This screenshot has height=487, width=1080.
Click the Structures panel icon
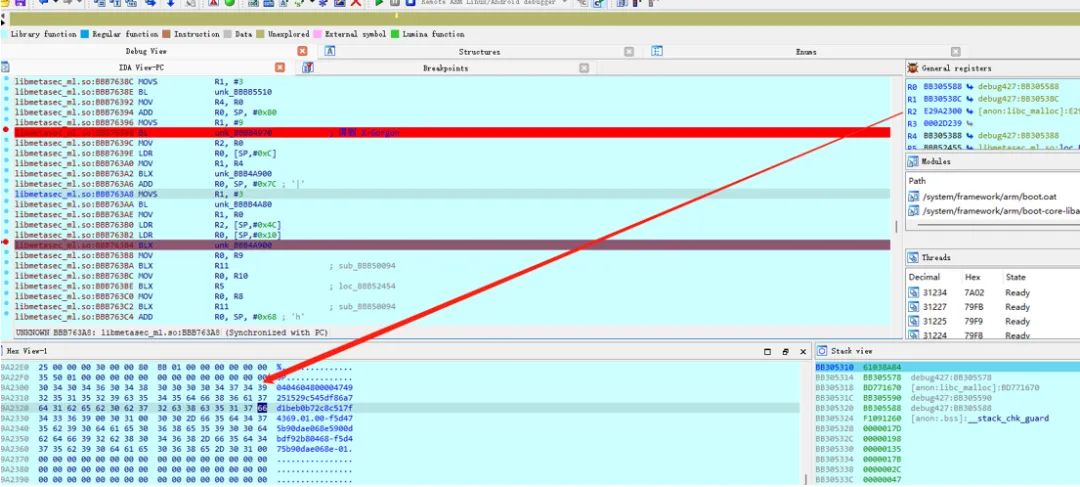click(330, 51)
